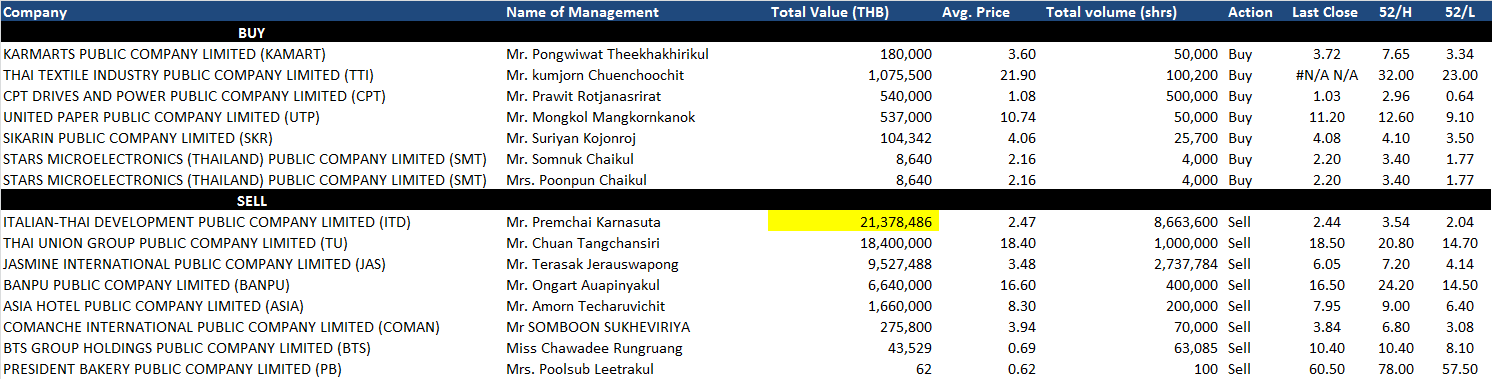
Task: Select the Total volume (shrs) header
Action: (x=1111, y=12)
